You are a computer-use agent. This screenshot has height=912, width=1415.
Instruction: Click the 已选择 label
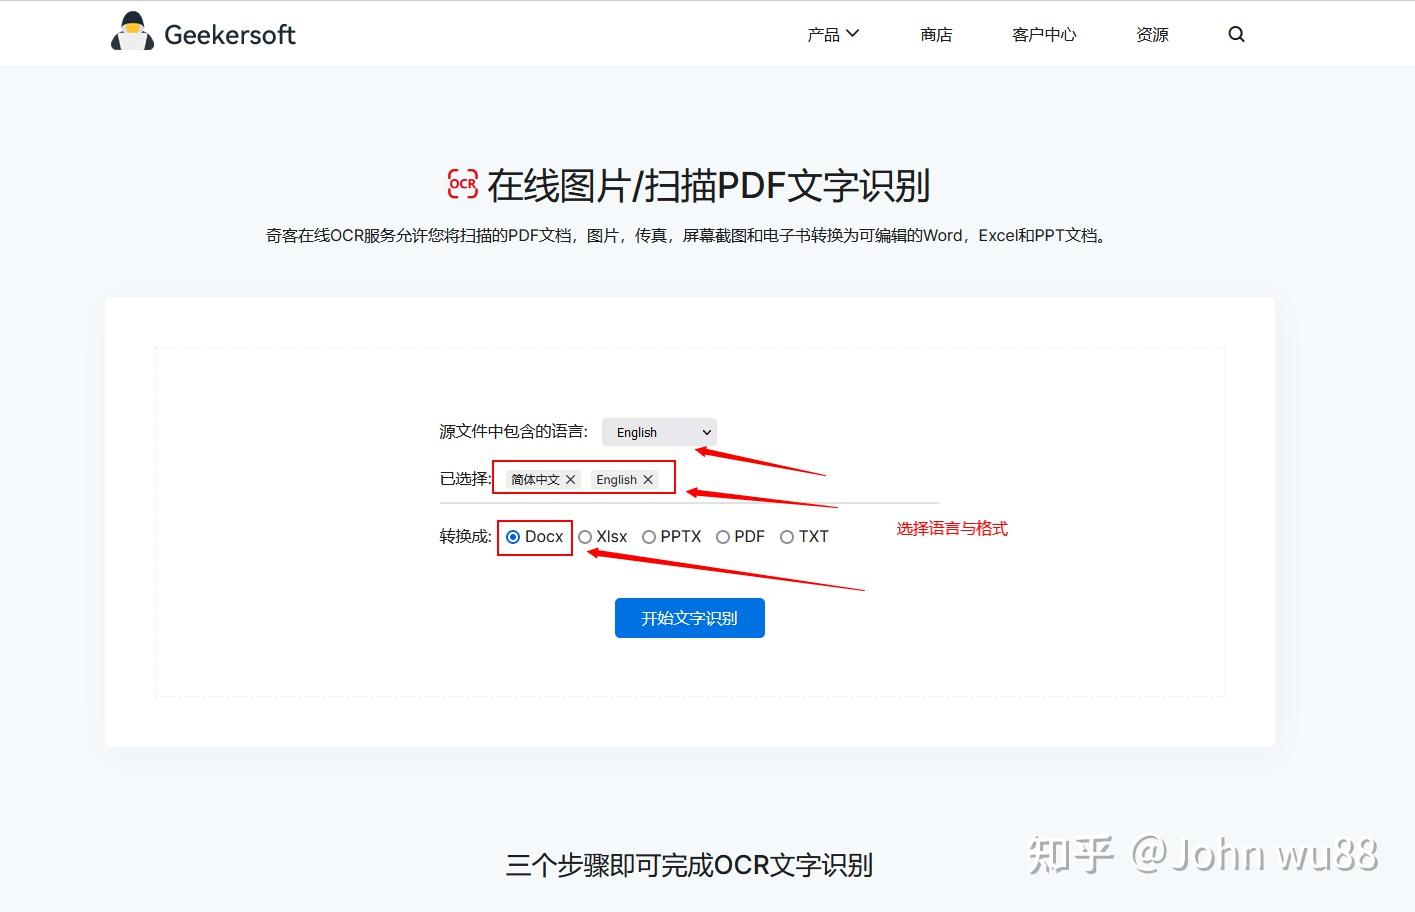point(465,479)
